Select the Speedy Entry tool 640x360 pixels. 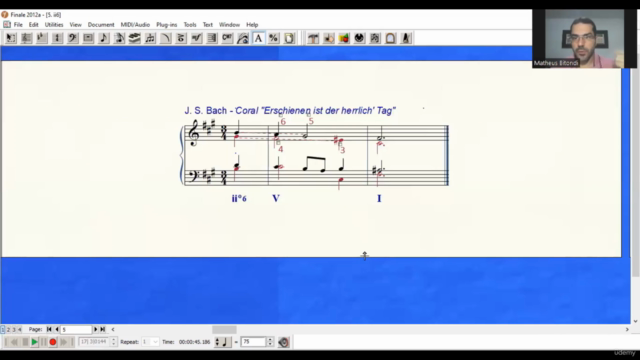(119, 38)
